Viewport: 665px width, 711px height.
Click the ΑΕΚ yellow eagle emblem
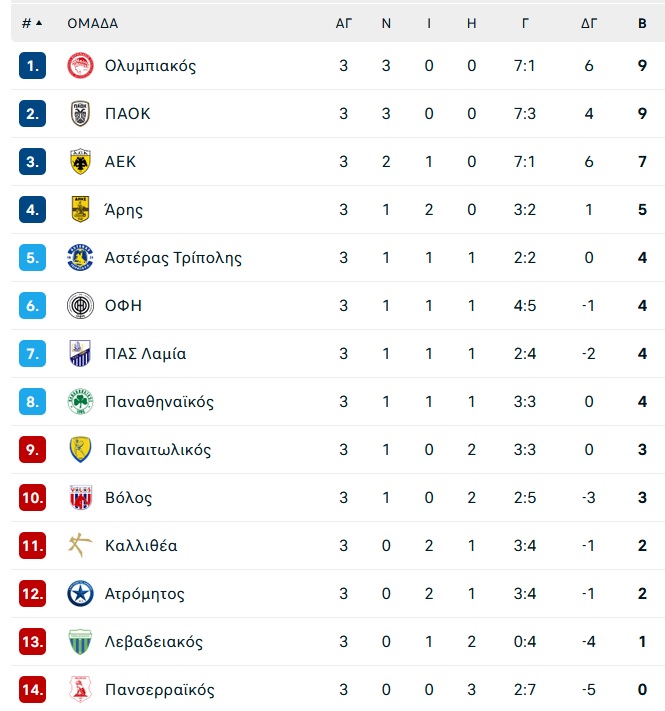point(80,161)
